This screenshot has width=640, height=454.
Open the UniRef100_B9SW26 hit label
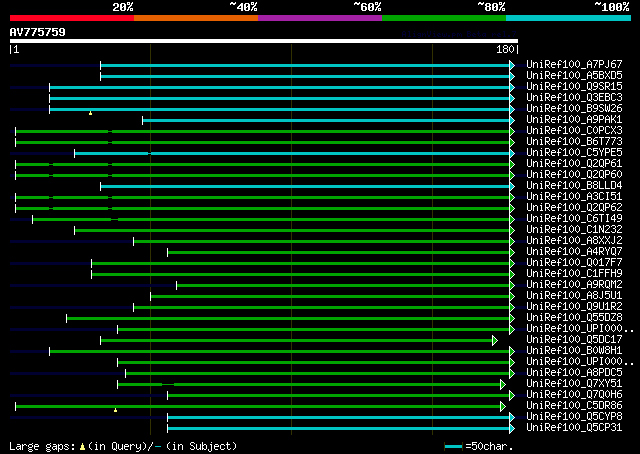pyautogui.click(x=574, y=109)
